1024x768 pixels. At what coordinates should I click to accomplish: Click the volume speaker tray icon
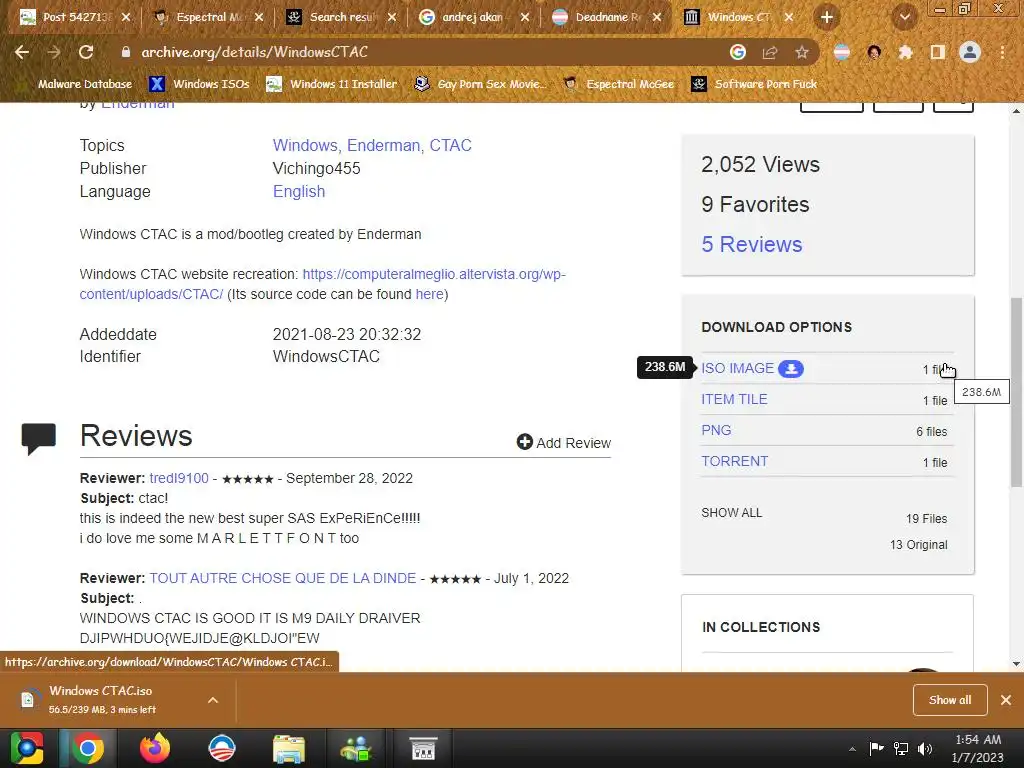point(925,748)
